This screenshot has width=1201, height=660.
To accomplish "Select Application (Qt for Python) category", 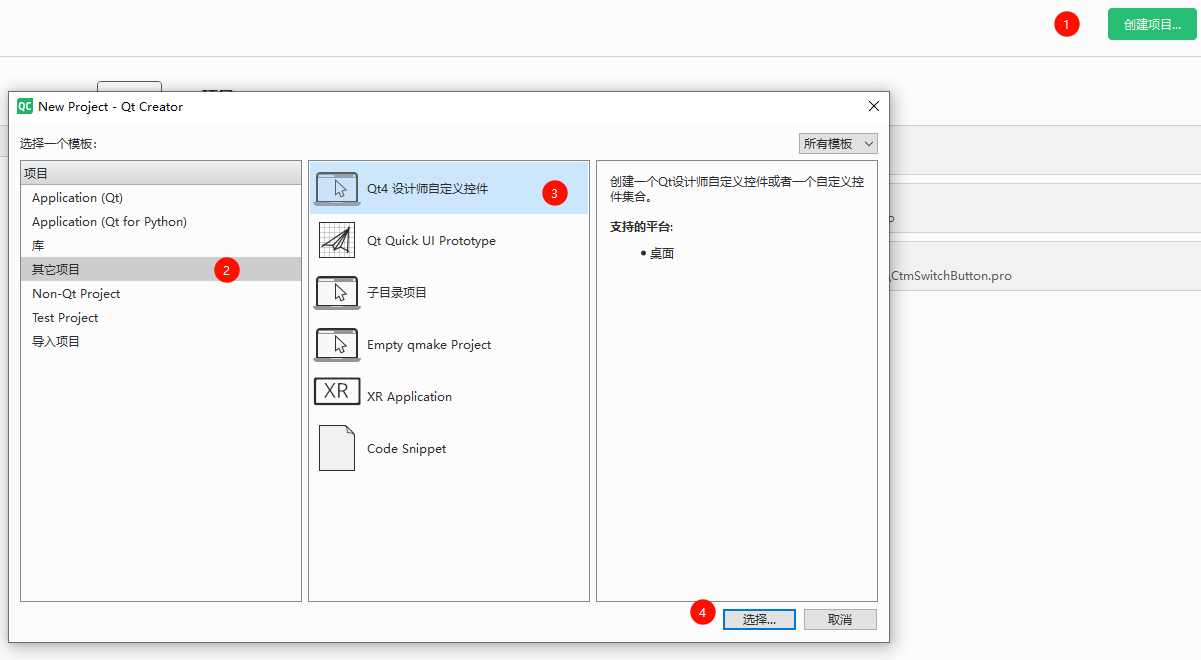I will (x=161, y=222).
